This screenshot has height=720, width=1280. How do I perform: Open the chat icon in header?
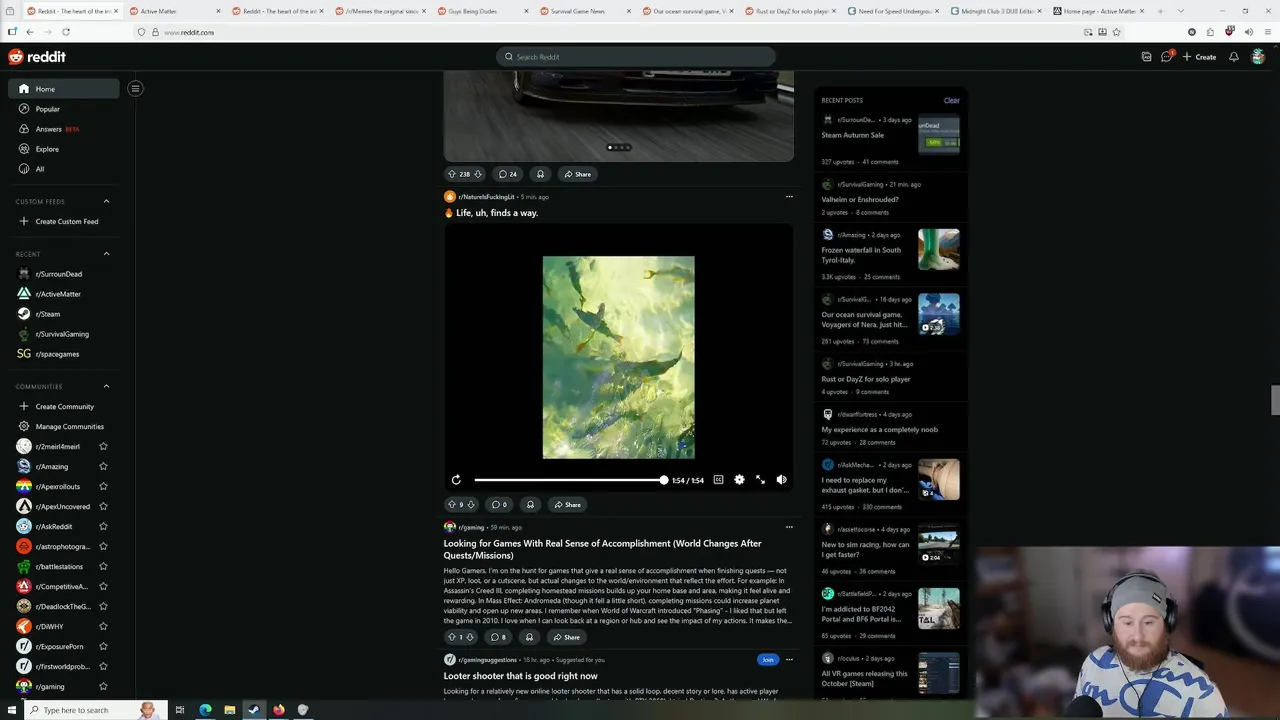(x=1166, y=57)
